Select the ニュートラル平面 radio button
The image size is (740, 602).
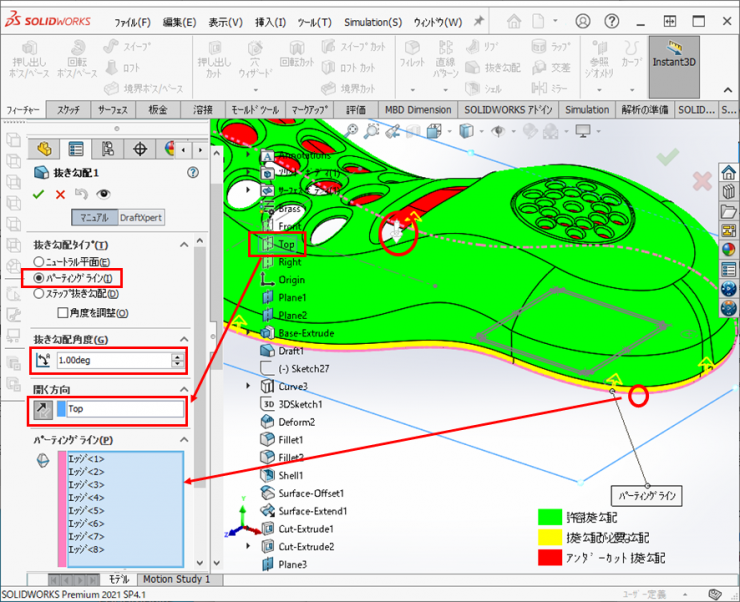pyautogui.click(x=39, y=261)
